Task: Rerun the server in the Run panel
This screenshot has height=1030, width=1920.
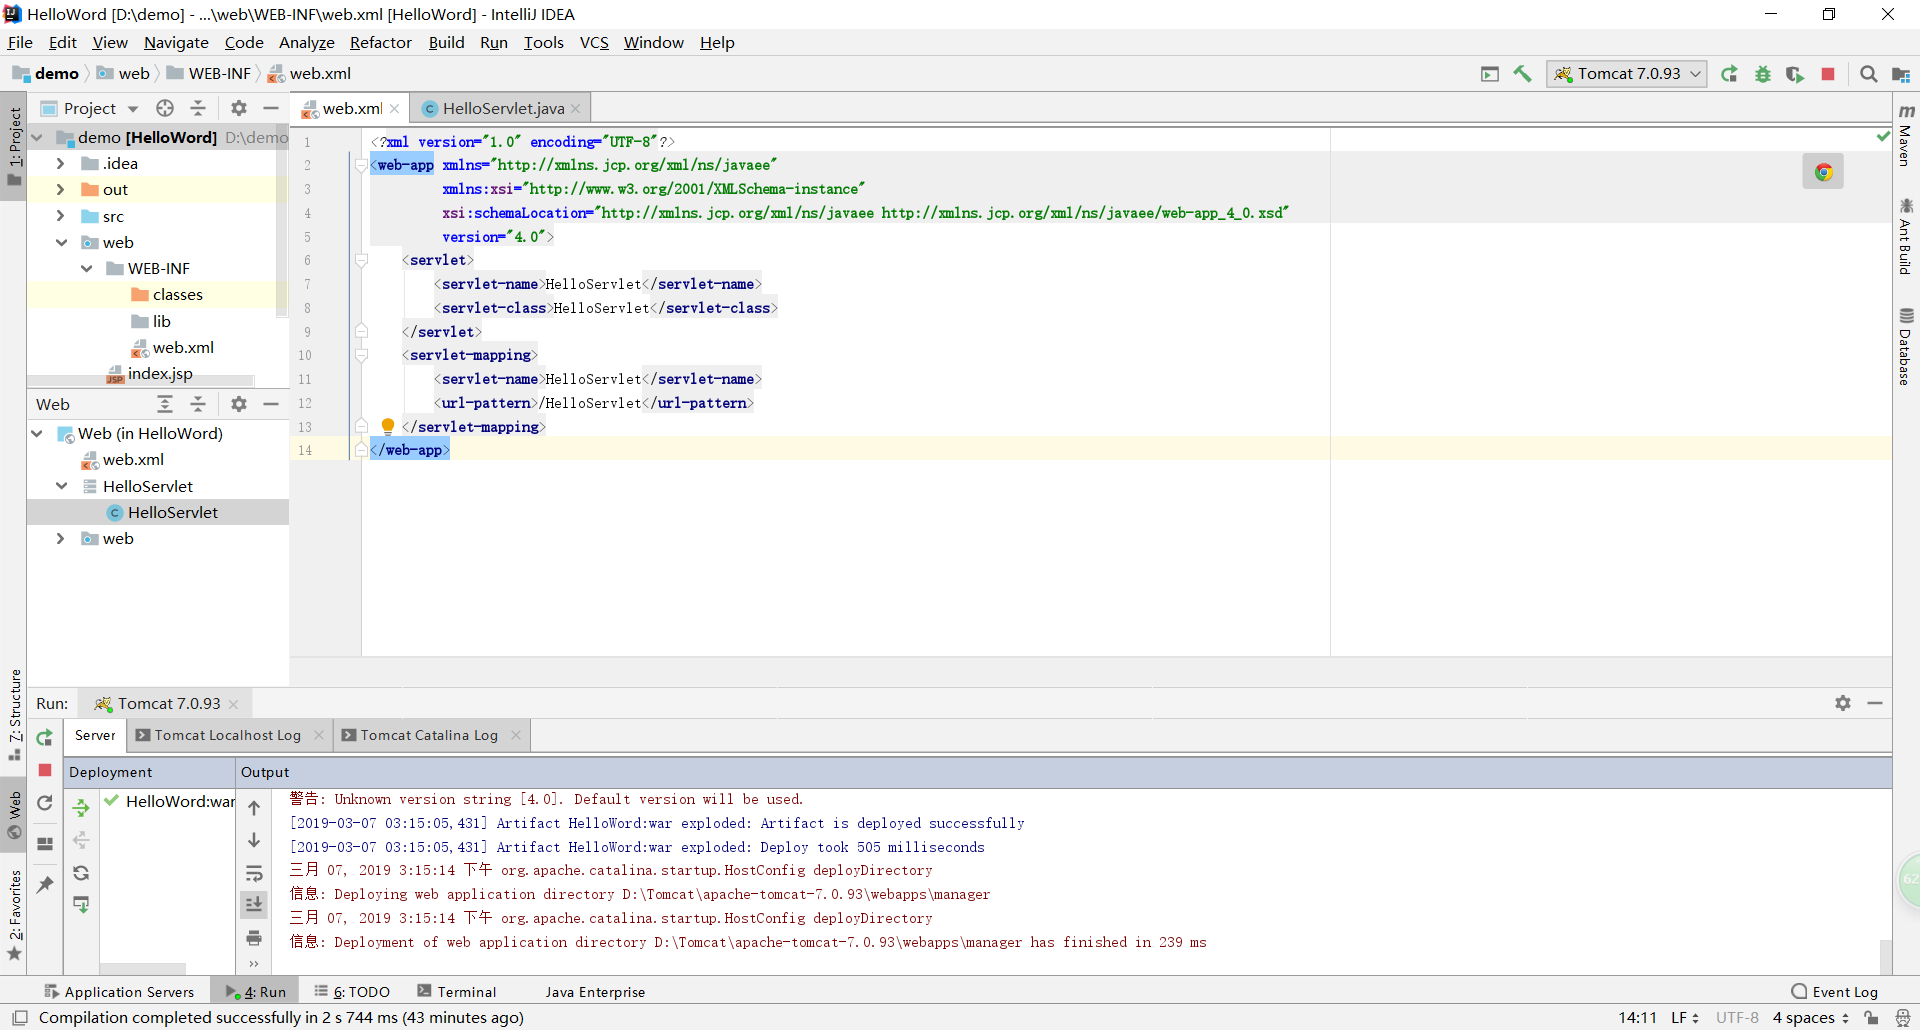Action: [45, 737]
